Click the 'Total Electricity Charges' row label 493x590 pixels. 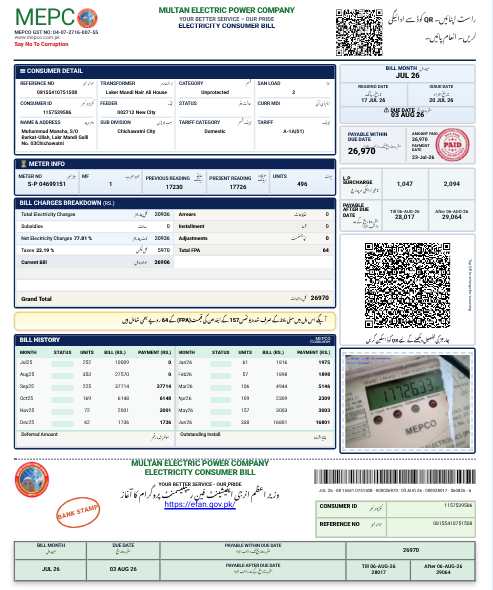pyautogui.click(x=48, y=214)
